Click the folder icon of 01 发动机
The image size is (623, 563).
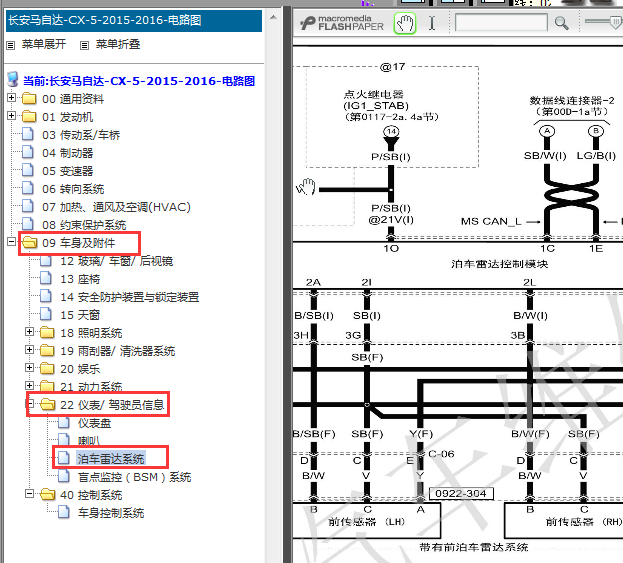29,116
